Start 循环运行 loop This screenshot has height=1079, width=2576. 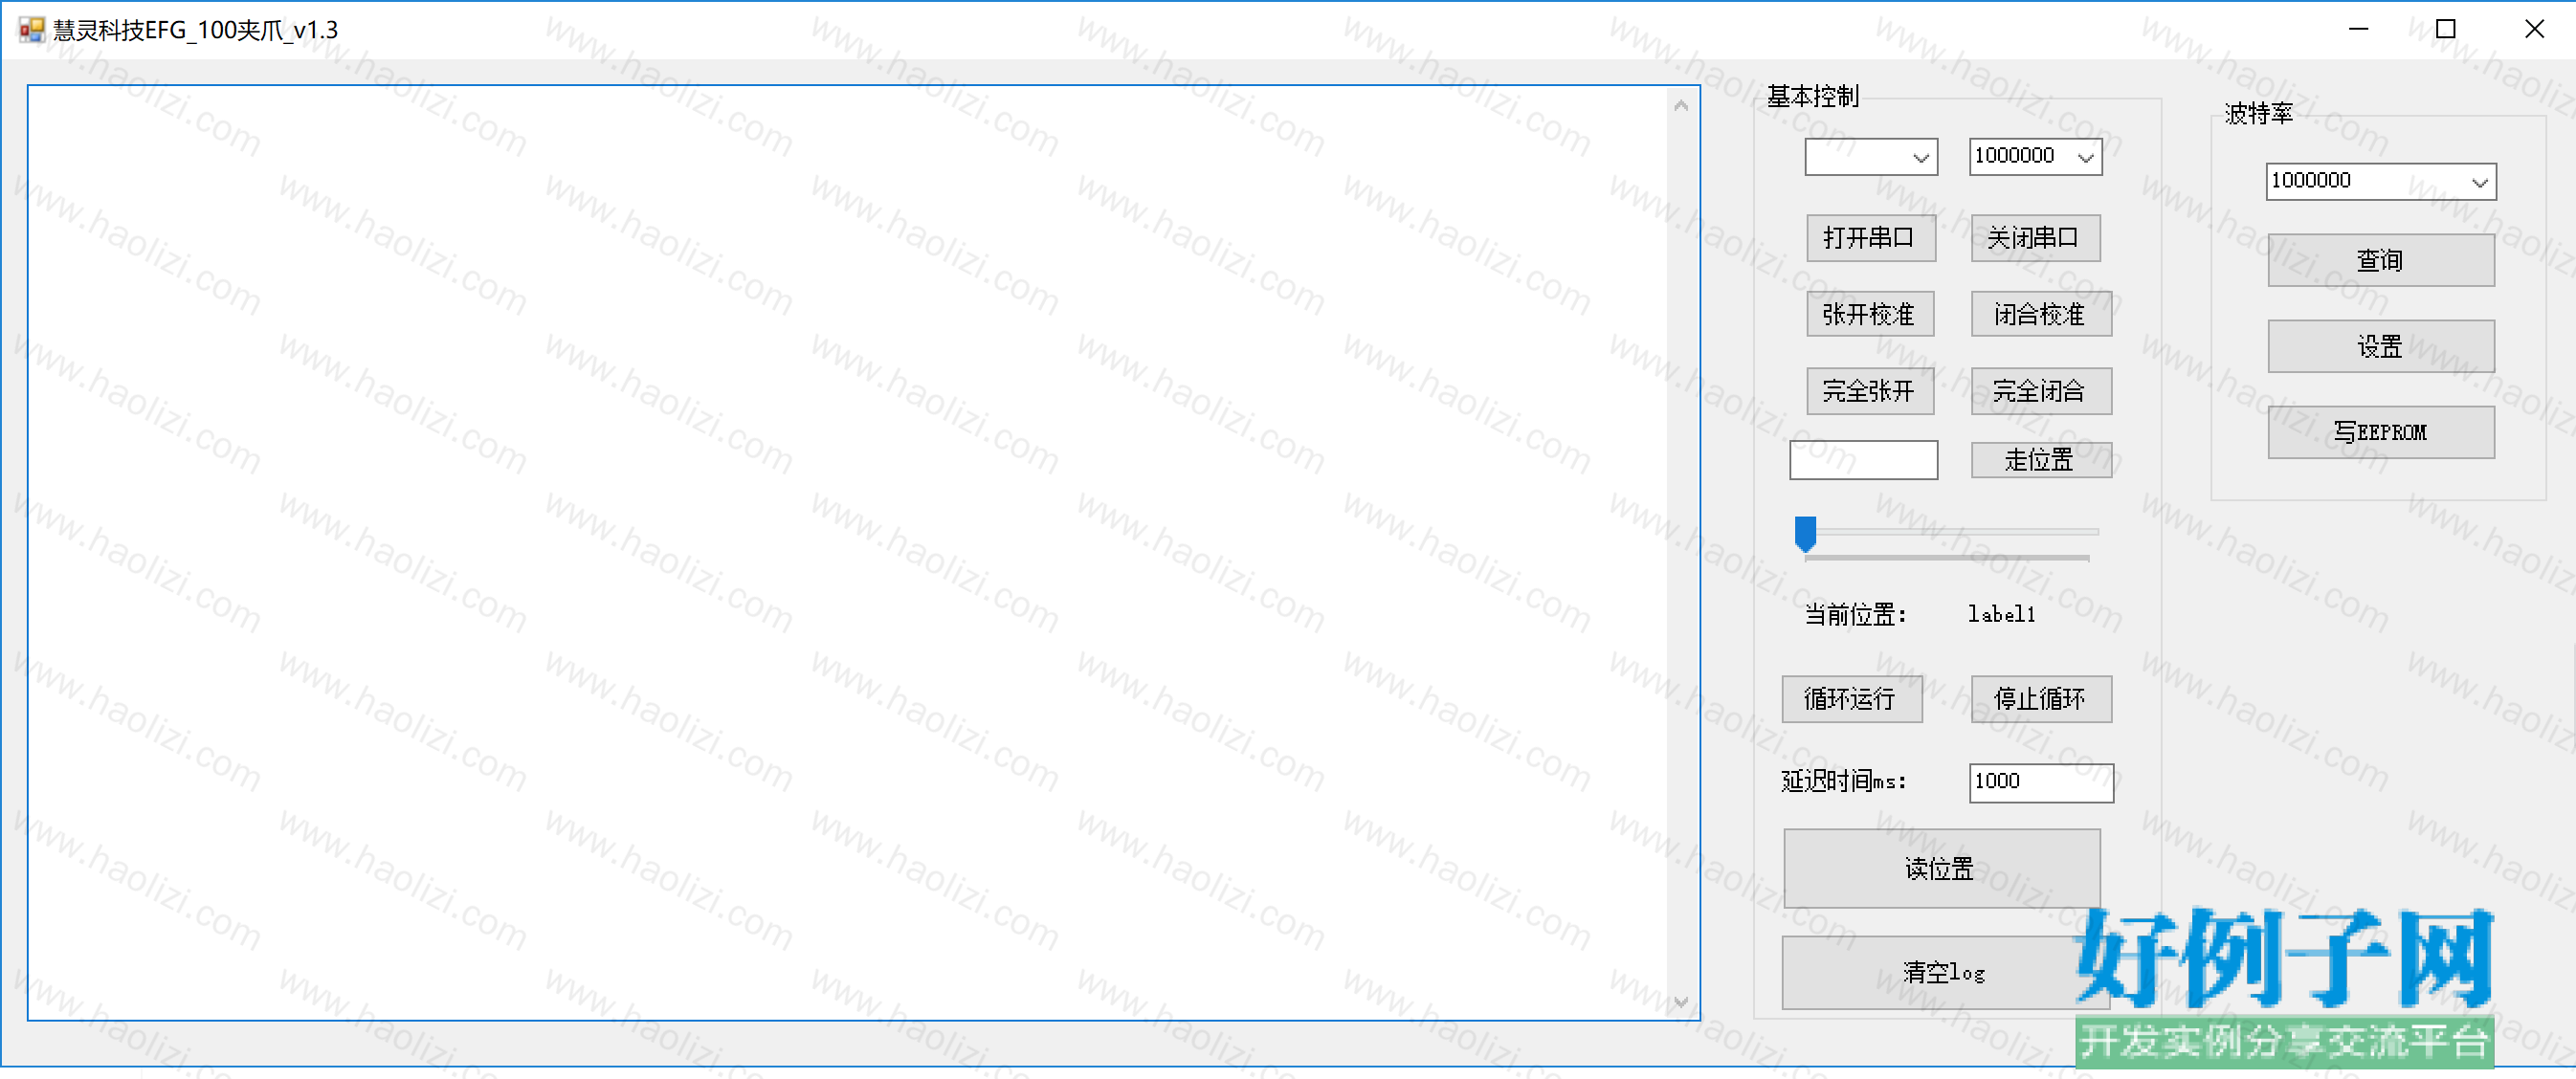coord(1851,699)
